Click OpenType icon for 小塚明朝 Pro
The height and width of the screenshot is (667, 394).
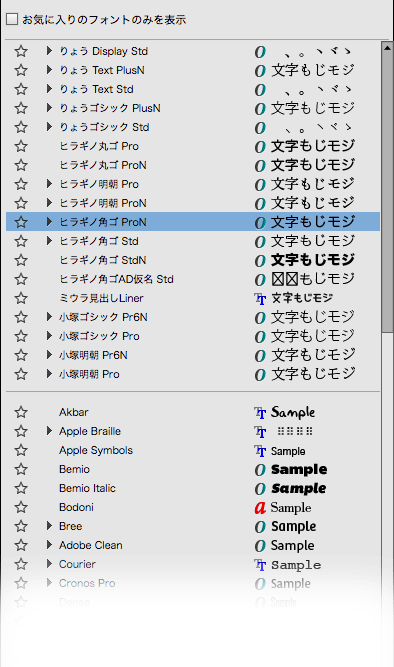(260, 375)
